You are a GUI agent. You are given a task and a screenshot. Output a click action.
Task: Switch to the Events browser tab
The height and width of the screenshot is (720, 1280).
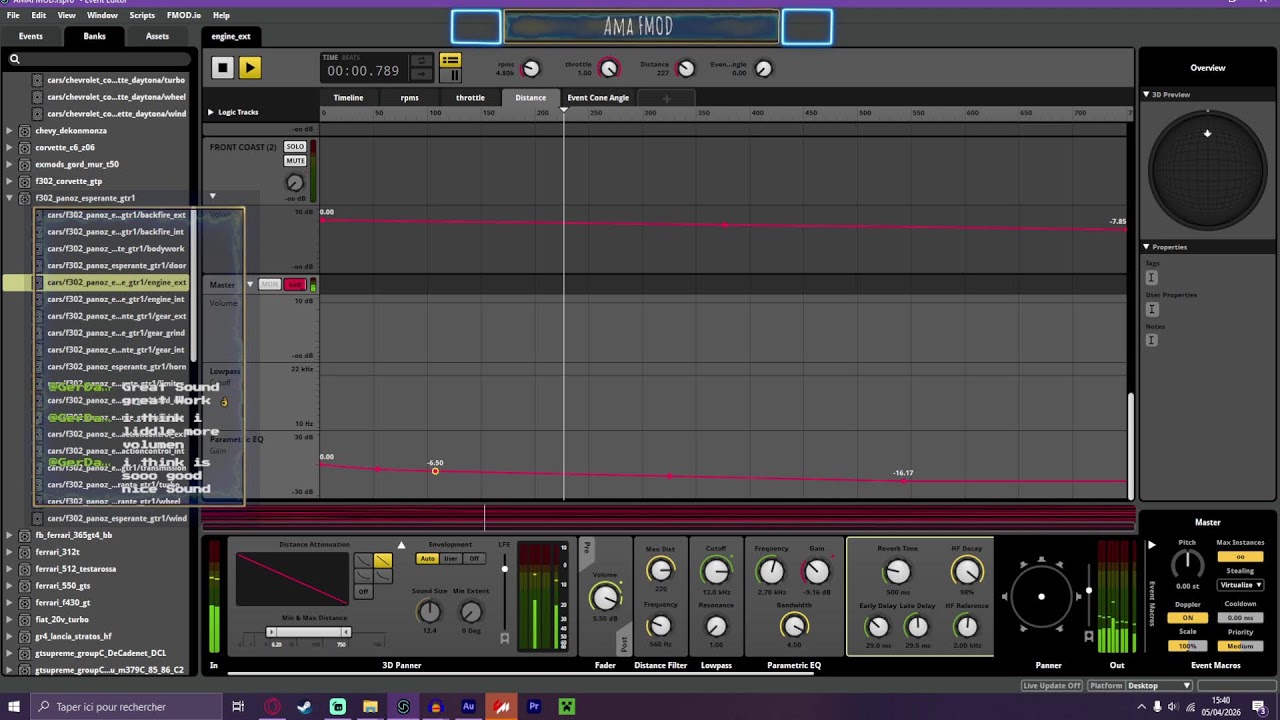[x=31, y=36]
